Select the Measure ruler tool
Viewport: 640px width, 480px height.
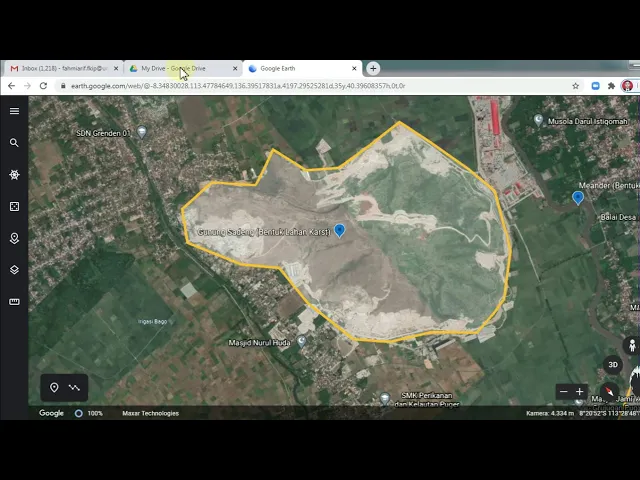(14, 302)
